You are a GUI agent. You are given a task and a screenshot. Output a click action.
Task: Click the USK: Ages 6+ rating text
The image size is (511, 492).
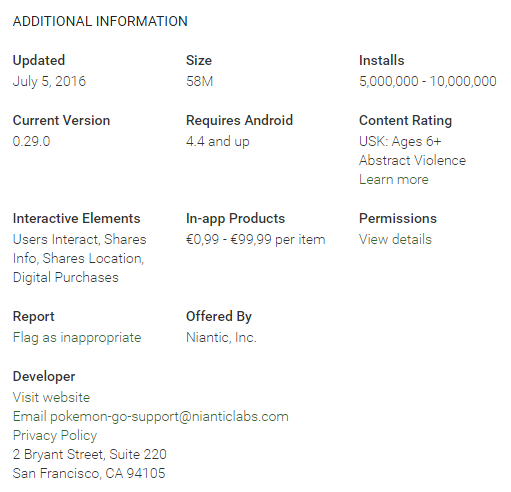tap(400, 141)
